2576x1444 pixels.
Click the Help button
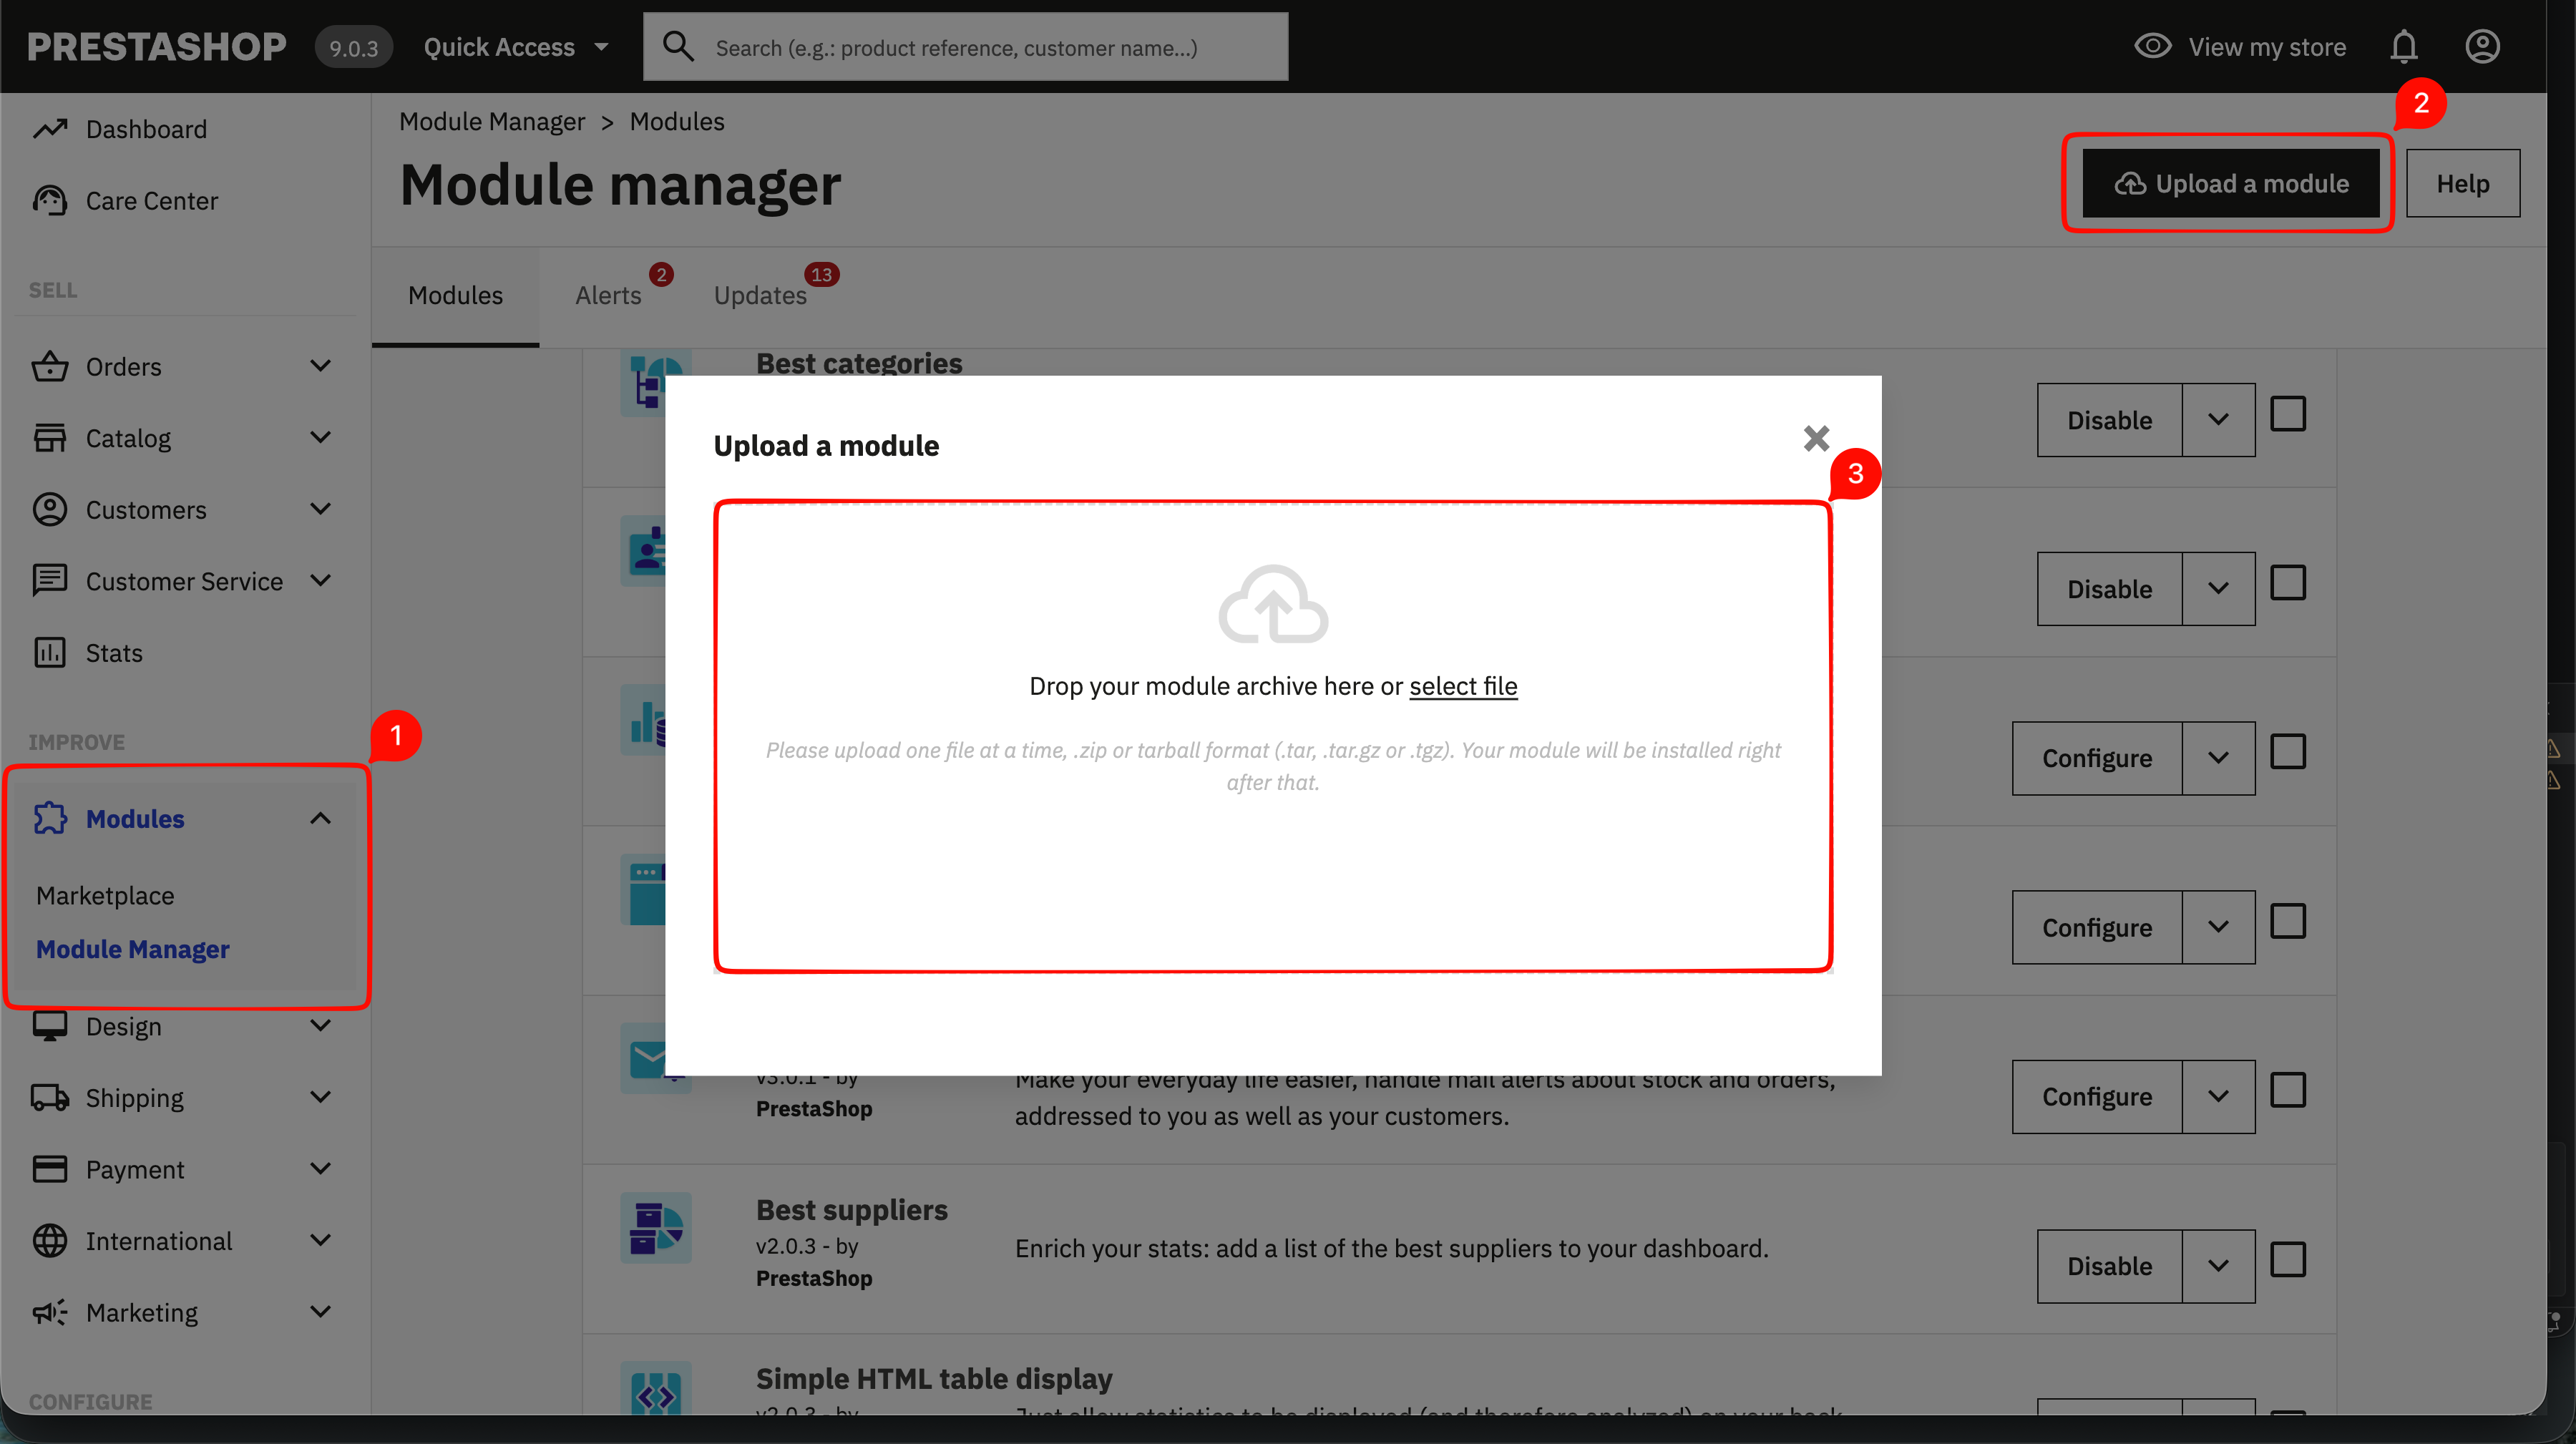[2463, 183]
